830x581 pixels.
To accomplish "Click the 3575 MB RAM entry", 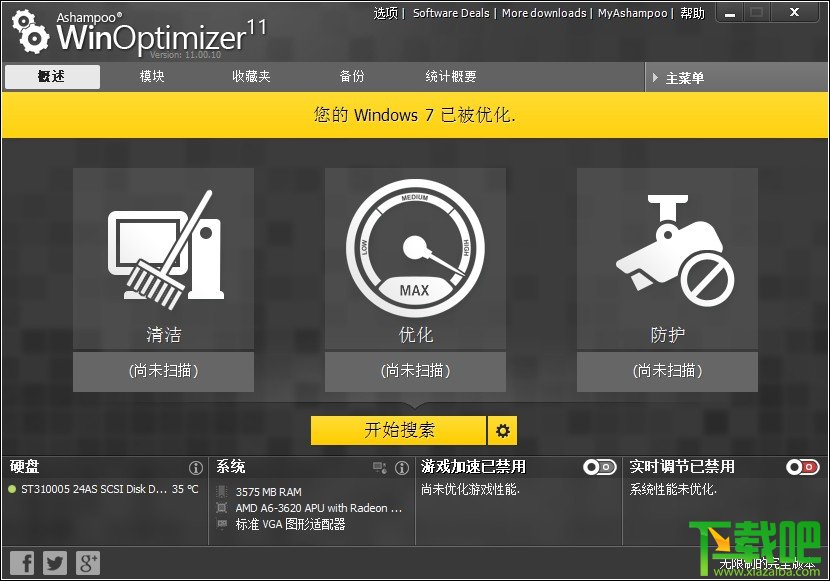I will pos(268,492).
